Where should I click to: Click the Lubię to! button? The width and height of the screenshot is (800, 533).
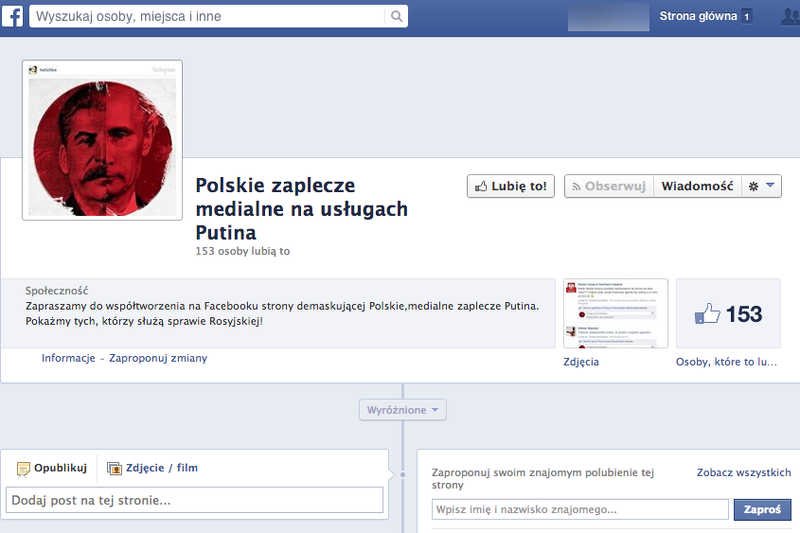coord(510,186)
